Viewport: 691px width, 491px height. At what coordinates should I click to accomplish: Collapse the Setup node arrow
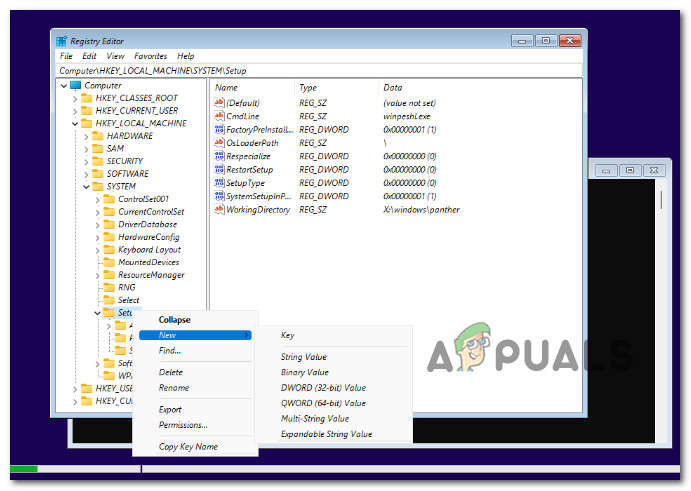tap(97, 313)
